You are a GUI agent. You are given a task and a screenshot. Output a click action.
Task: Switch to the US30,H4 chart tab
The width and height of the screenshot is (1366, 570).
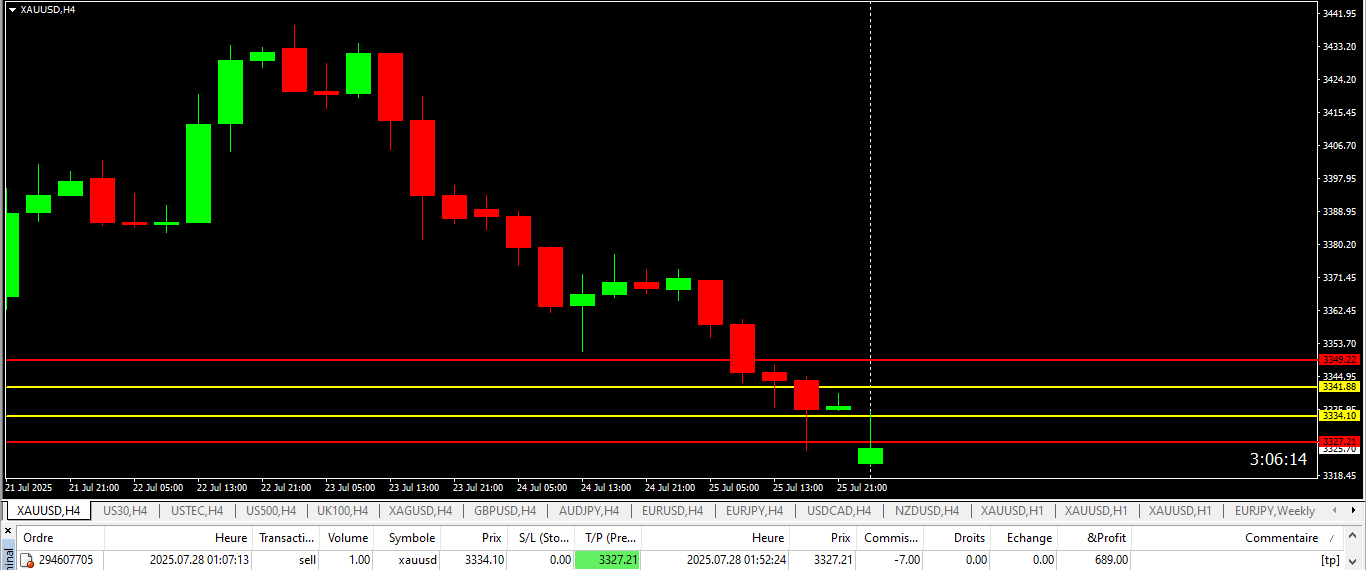coord(125,511)
